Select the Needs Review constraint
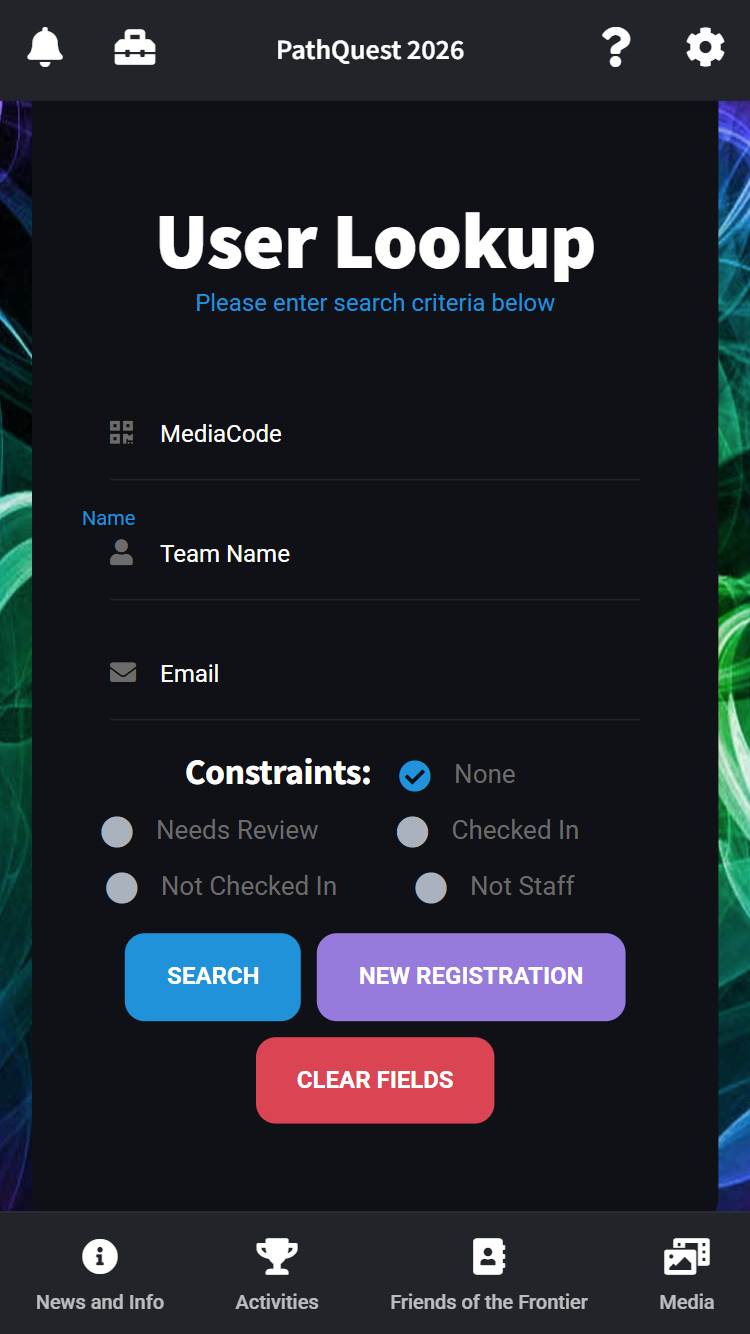Viewport: 750px width, 1334px height. (117, 831)
